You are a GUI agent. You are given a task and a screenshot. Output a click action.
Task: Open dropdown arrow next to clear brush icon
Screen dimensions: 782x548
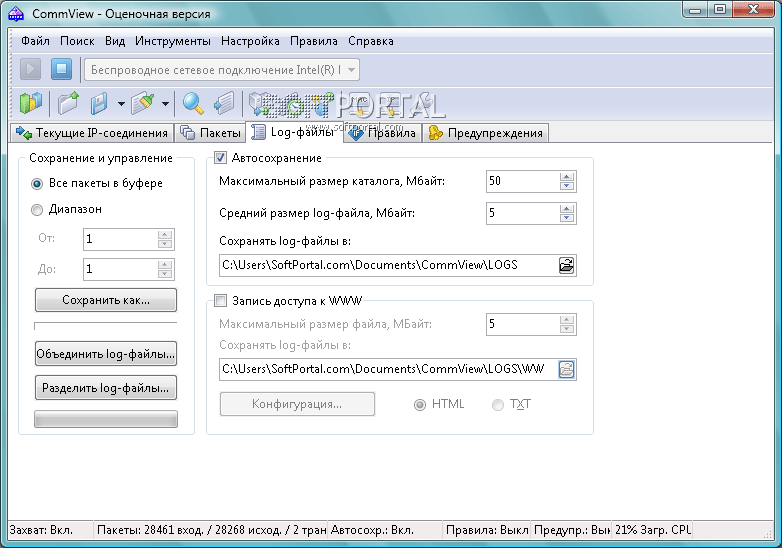pyautogui.click(x=165, y=104)
